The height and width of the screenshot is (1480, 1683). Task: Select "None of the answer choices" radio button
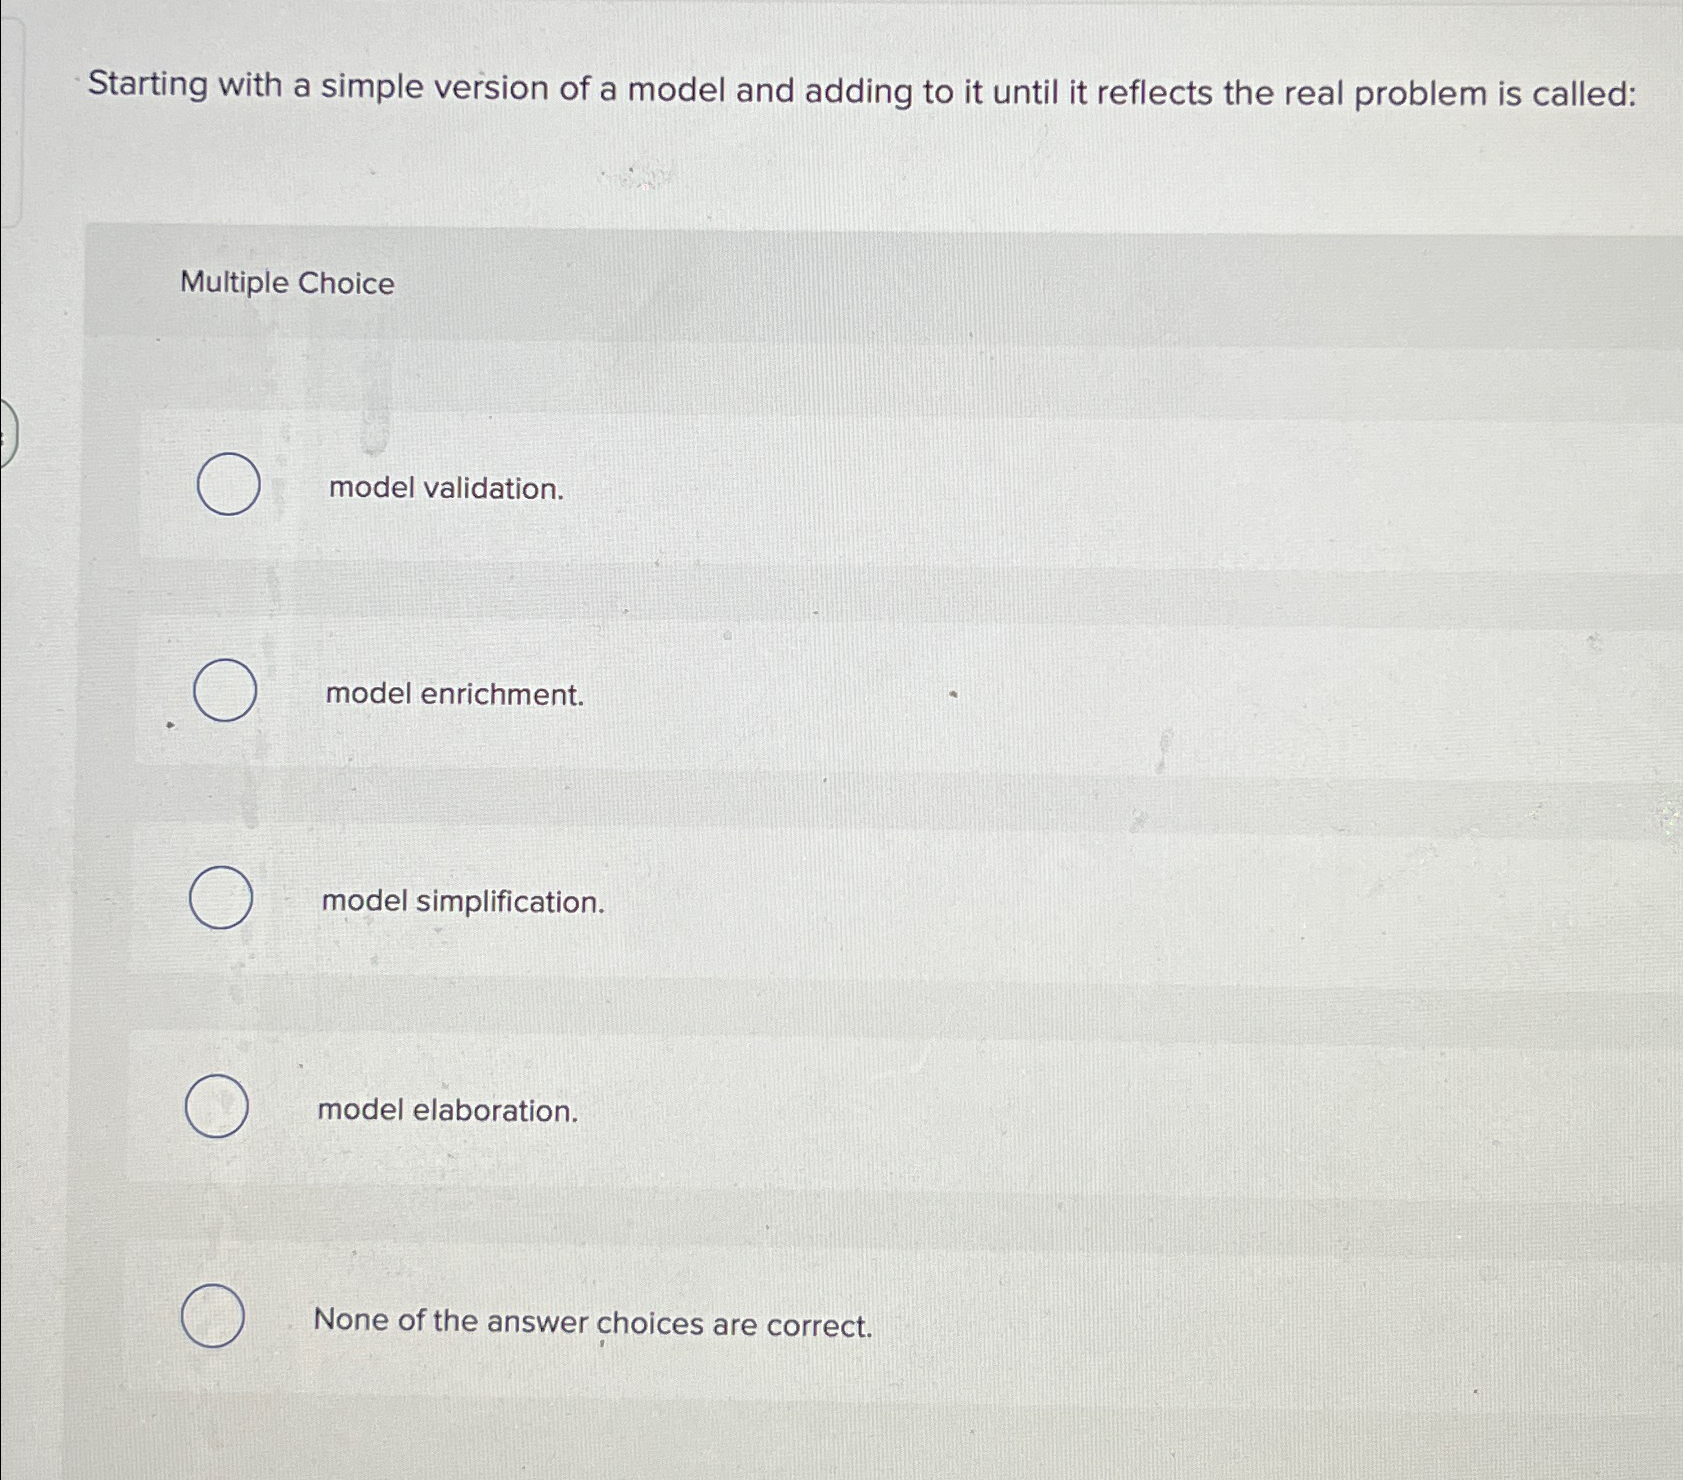point(213,1315)
